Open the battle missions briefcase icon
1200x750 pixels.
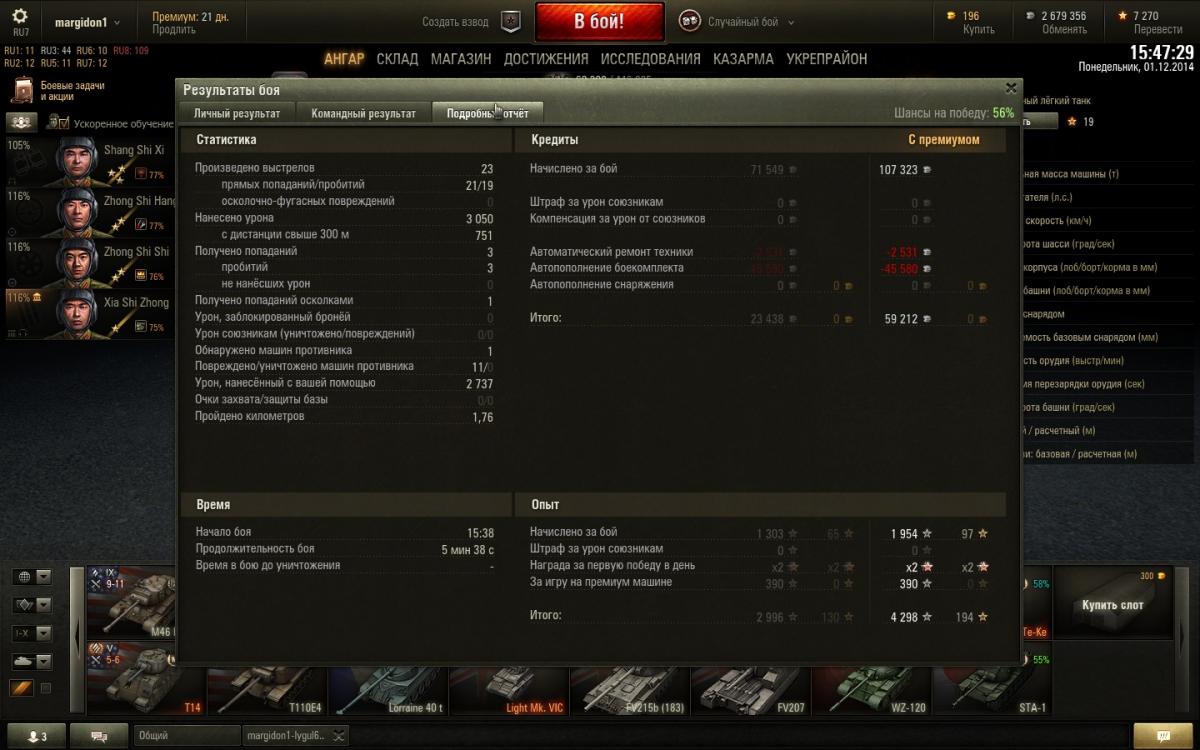pyautogui.click(x=22, y=91)
